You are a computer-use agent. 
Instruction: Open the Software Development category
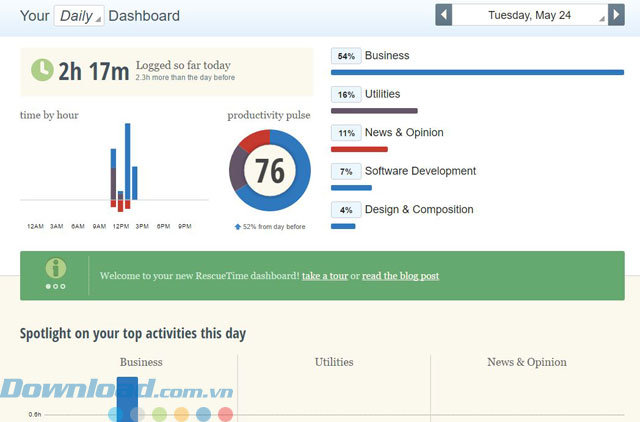coord(420,171)
